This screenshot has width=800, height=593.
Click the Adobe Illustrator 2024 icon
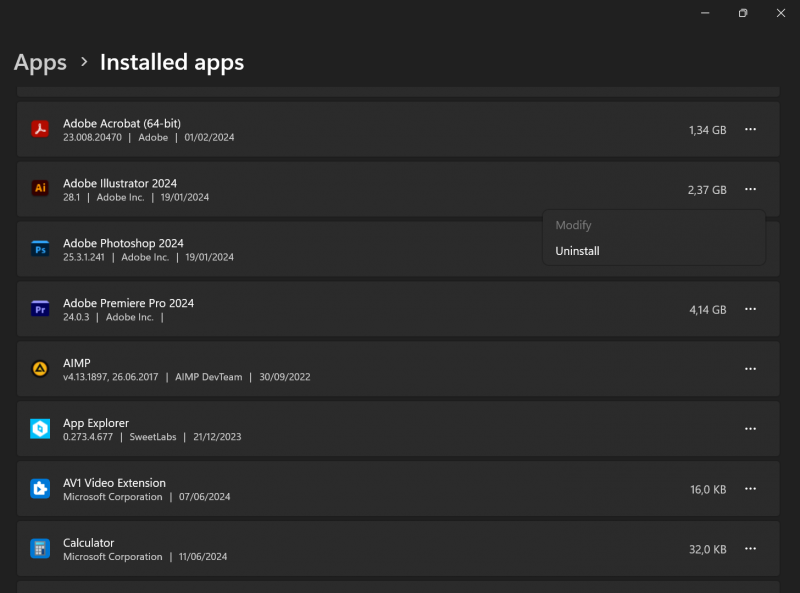[x=40, y=189]
